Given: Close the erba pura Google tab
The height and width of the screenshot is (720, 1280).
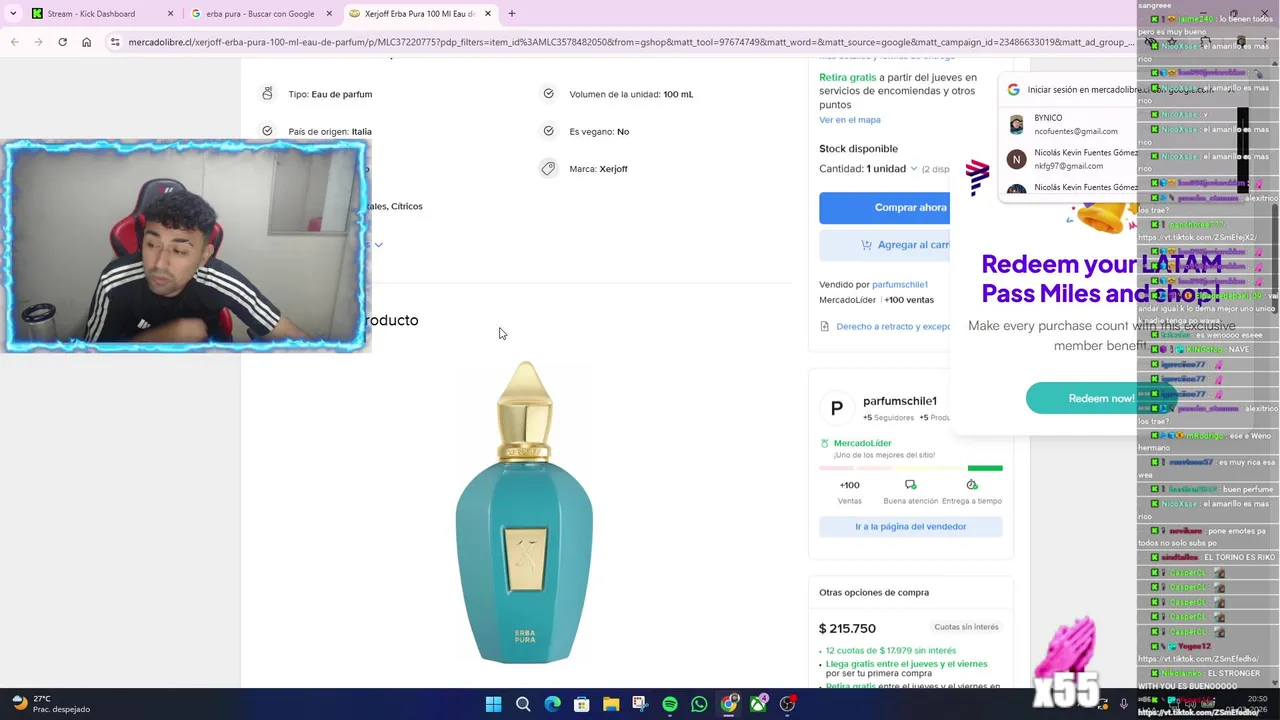Looking at the screenshot, I should [x=329, y=14].
